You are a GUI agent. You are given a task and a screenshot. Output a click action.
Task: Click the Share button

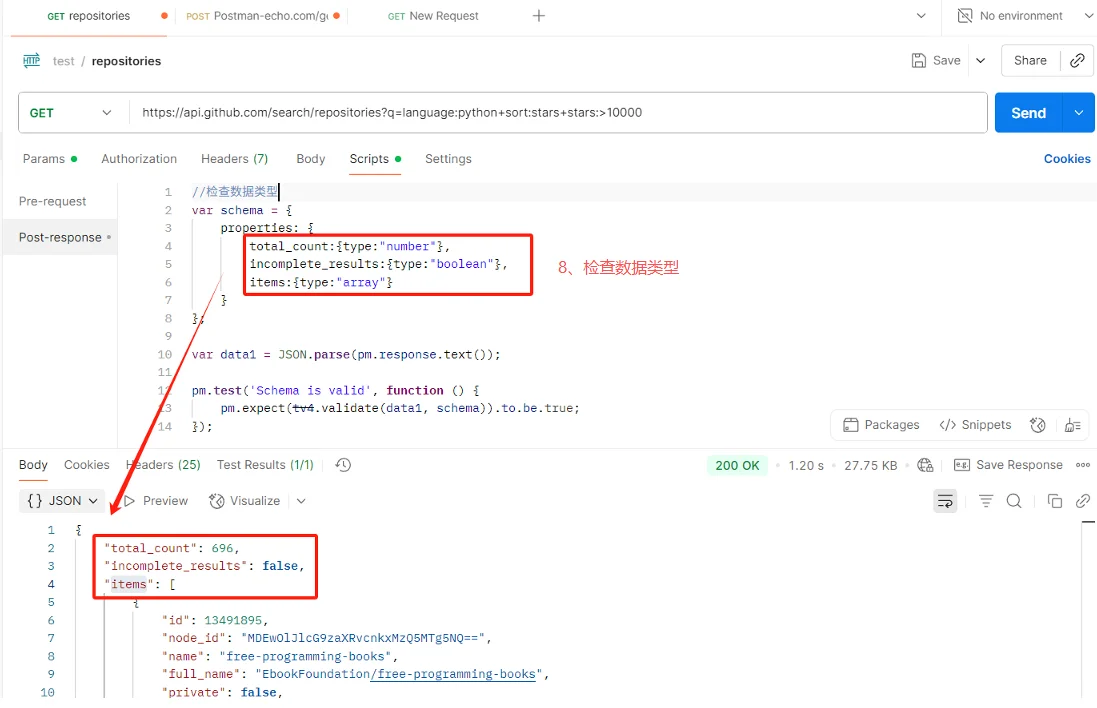(1030, 61)
